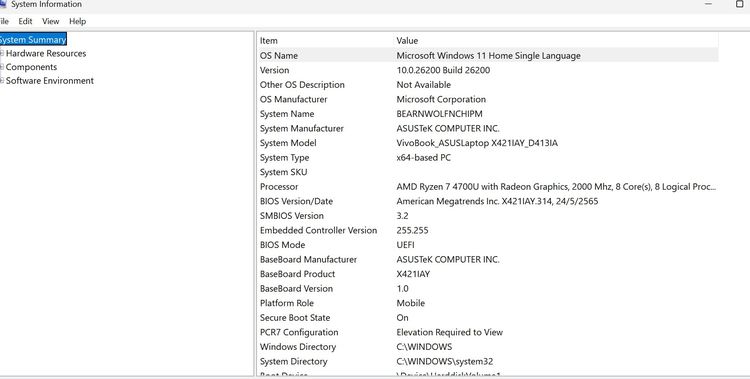The image size is (750, 379).
Task: Click the BEARNWOLFNCHIPM value
Action: (x=440, y=114)
